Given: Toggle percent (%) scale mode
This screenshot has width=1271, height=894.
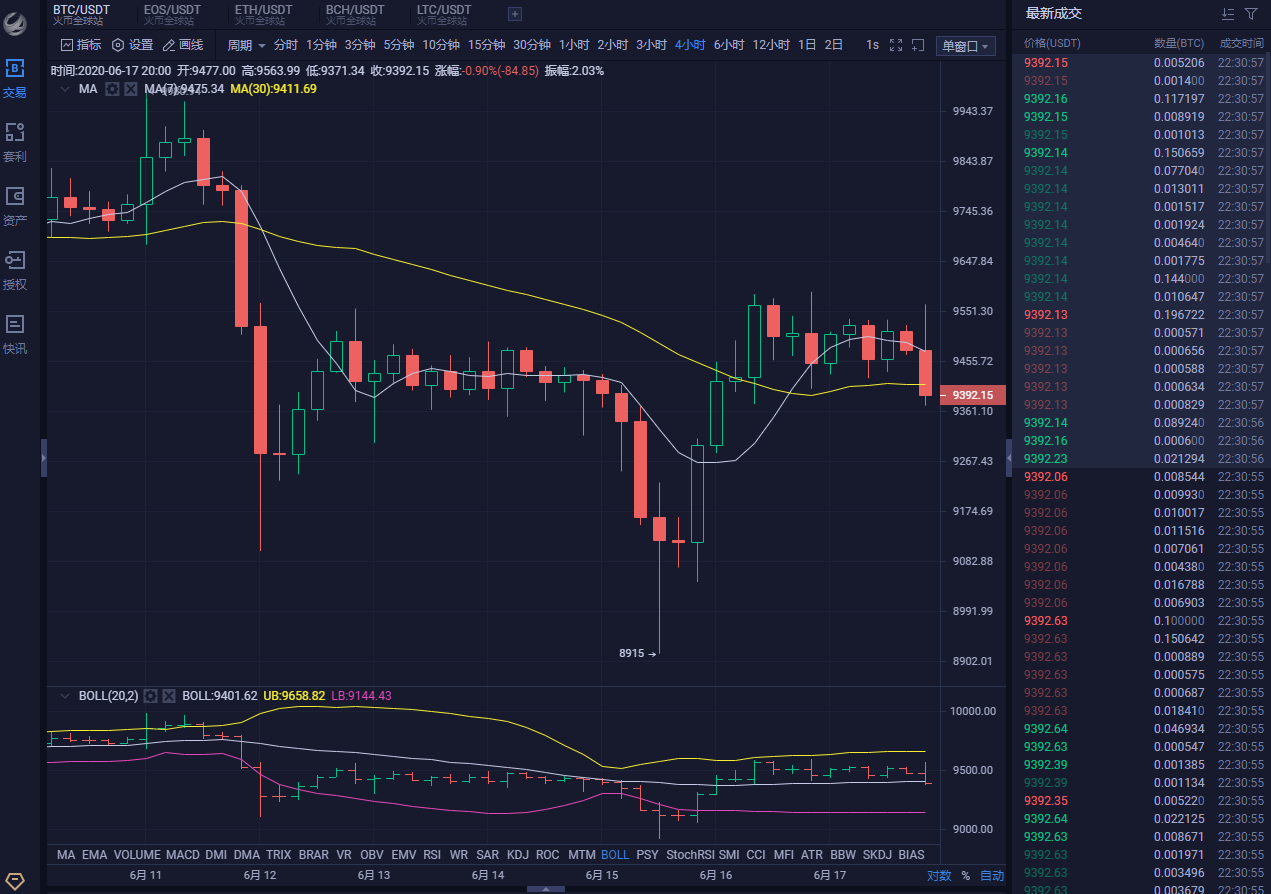Looking at the screenshot, I should point(965,875).
